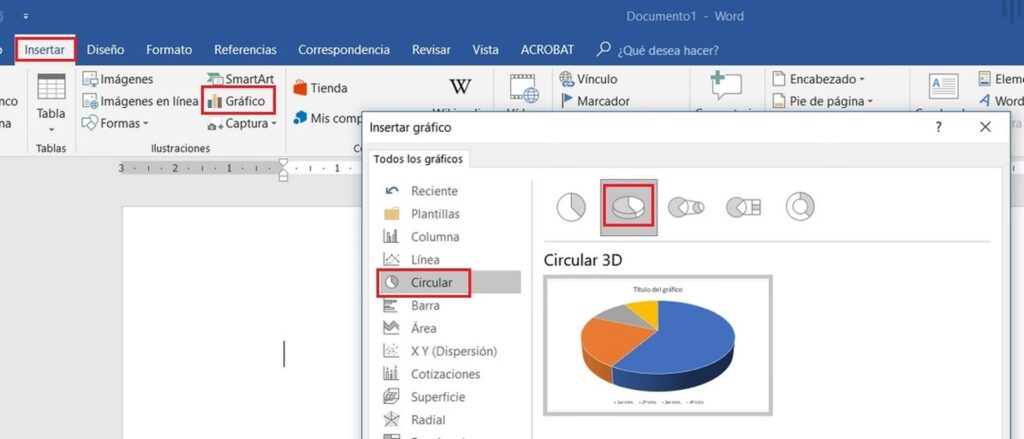Choose Barra in chart type list
This screenshot has width=1024, height=439.
click(x=425, y=305)
